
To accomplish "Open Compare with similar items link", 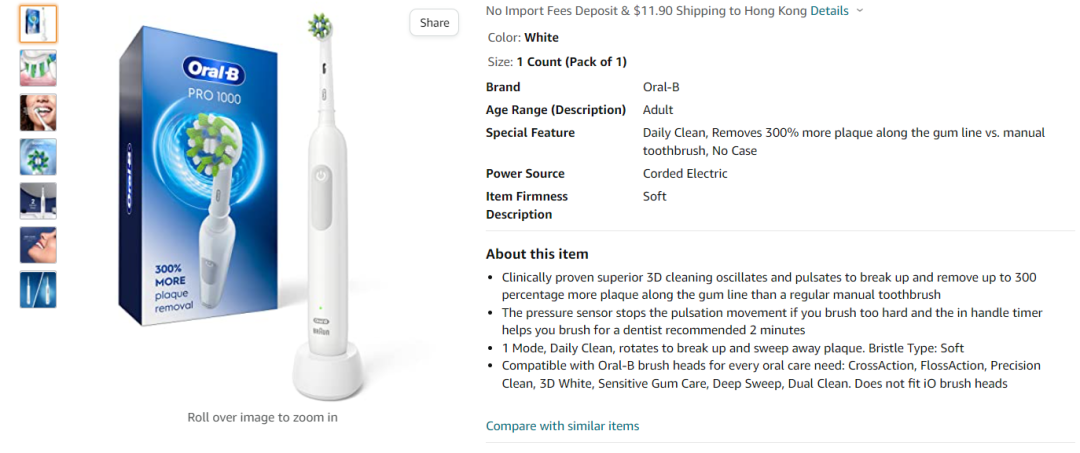I will [562, 426].
